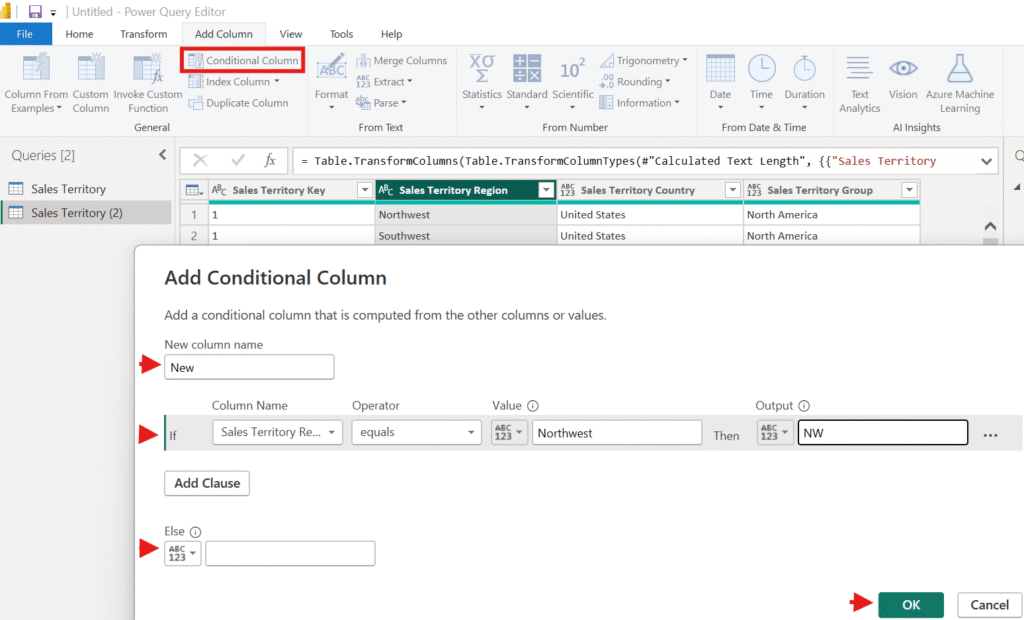Screen dimensions: 1024x620
Task: Expand the Parse options
Action: point(381,103)
